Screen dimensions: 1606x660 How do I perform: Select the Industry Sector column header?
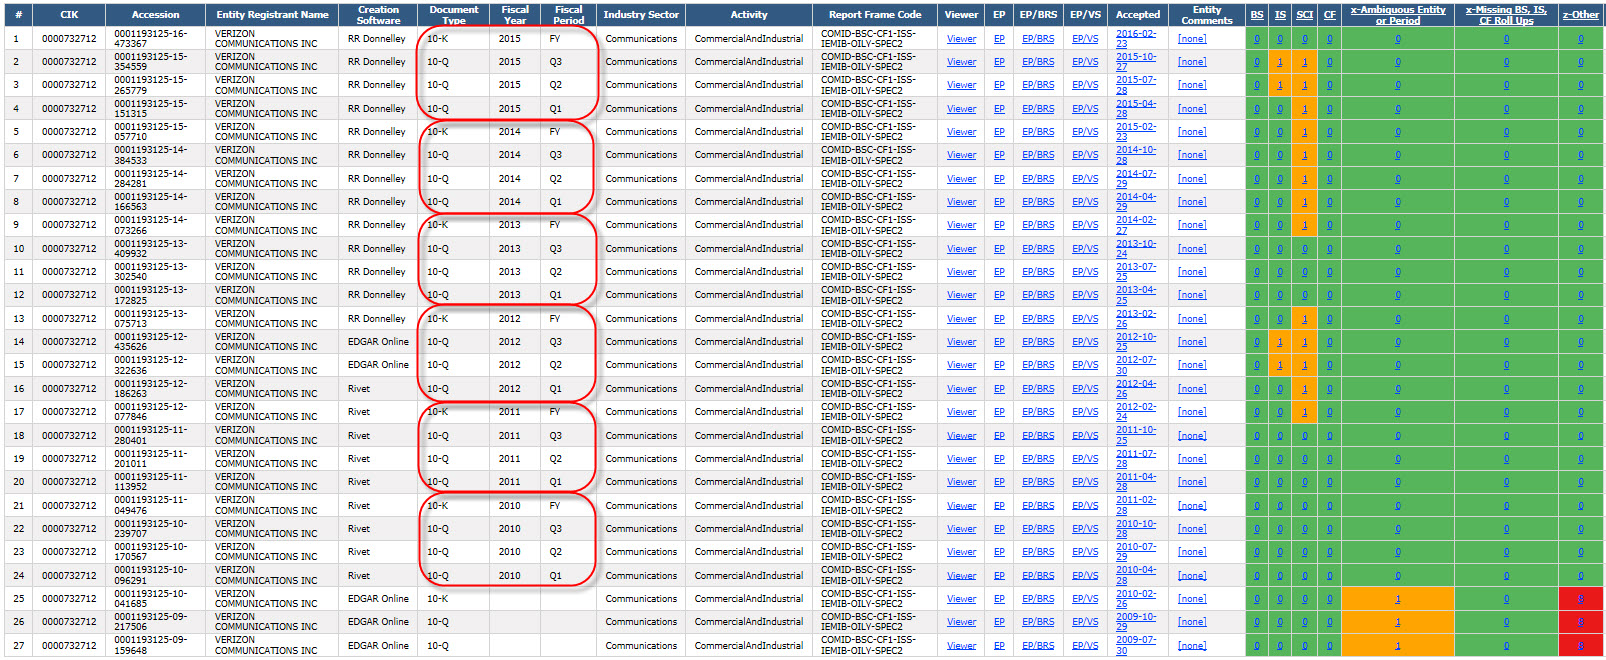[x=641, y=15]
